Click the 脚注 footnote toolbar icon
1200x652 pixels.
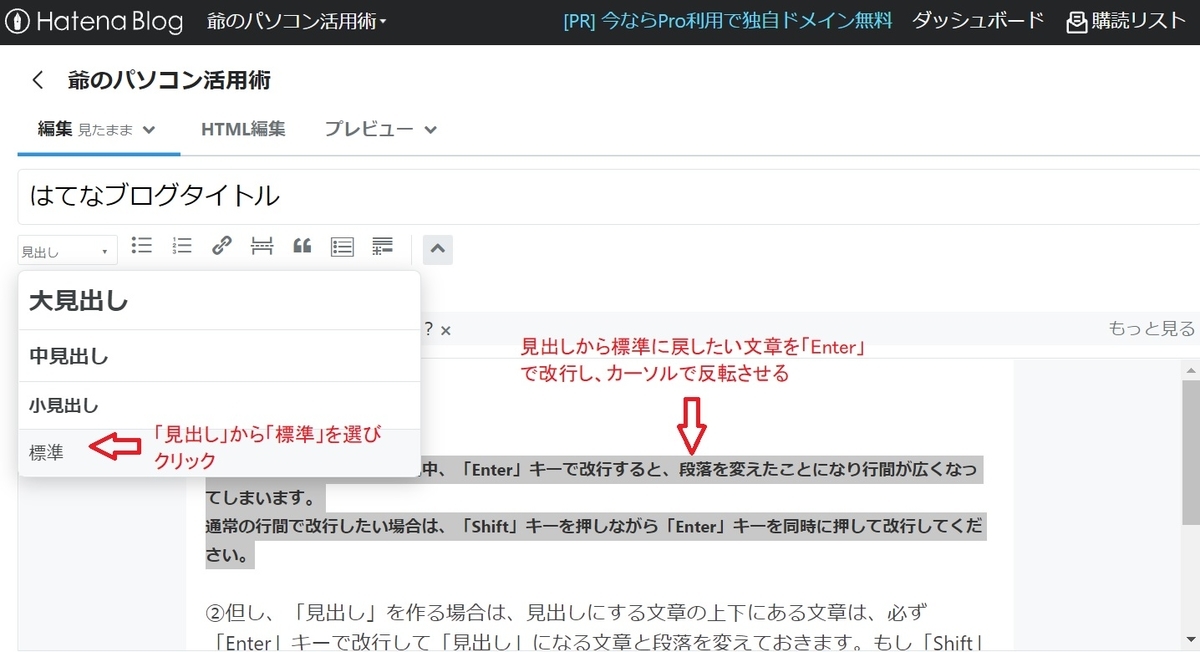[x=381, y=246]
